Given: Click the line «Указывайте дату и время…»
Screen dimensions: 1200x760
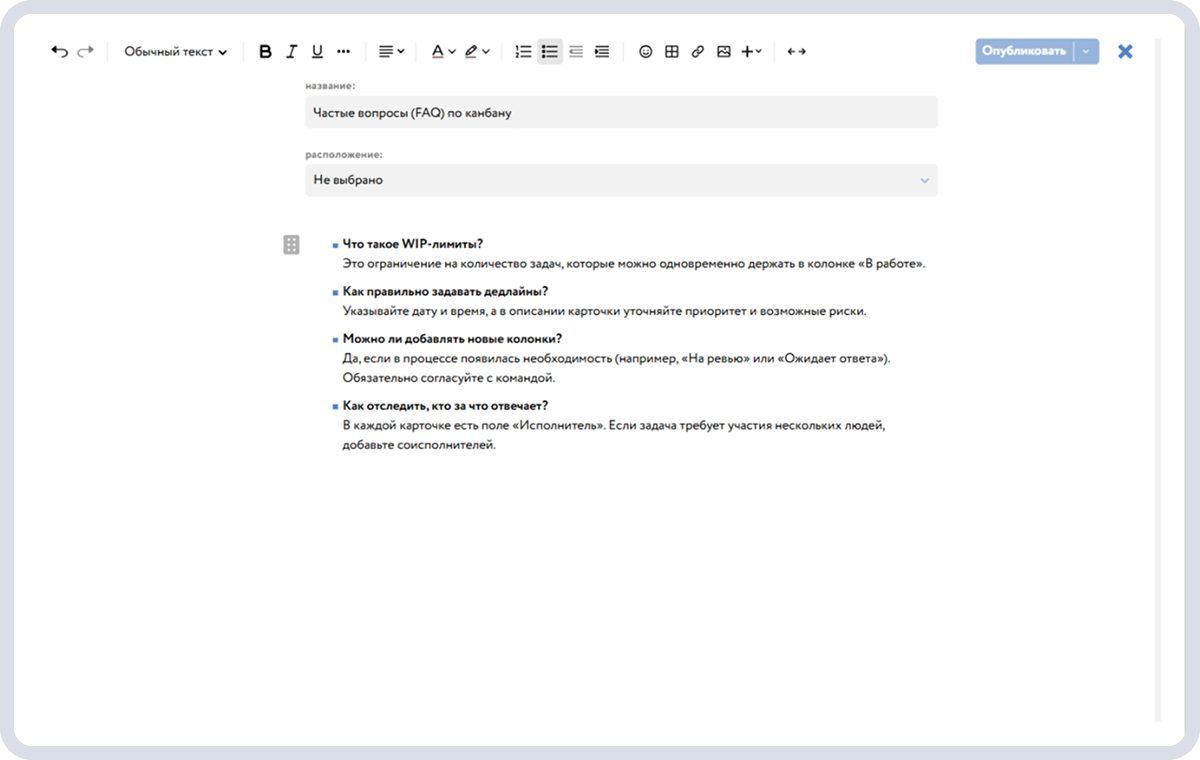Looking at the screenshot, I should [x=604, y=311].
